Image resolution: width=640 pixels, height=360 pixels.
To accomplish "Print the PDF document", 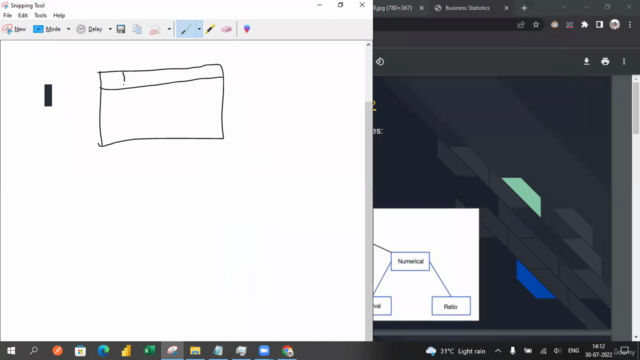I will [605, 62].
